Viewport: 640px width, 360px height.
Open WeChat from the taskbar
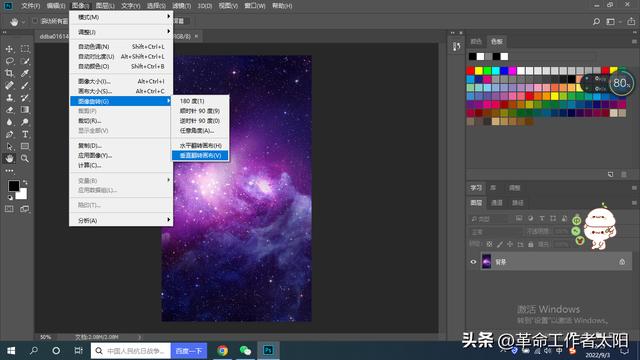pos(245,351)
